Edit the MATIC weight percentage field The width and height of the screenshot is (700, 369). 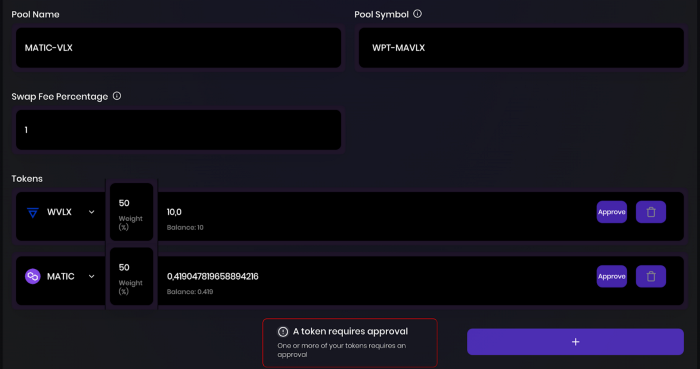tap(131, 276)
